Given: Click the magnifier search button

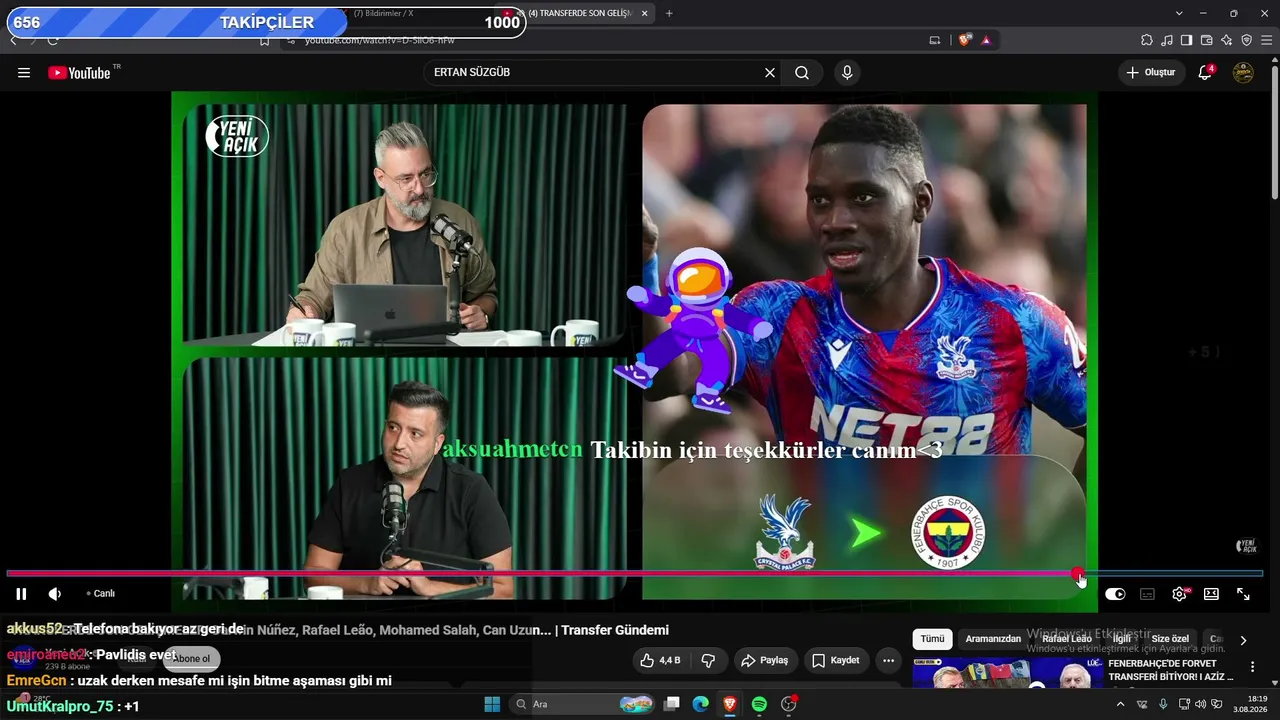Looking at the screenshot, I should [x=802, y=73].
